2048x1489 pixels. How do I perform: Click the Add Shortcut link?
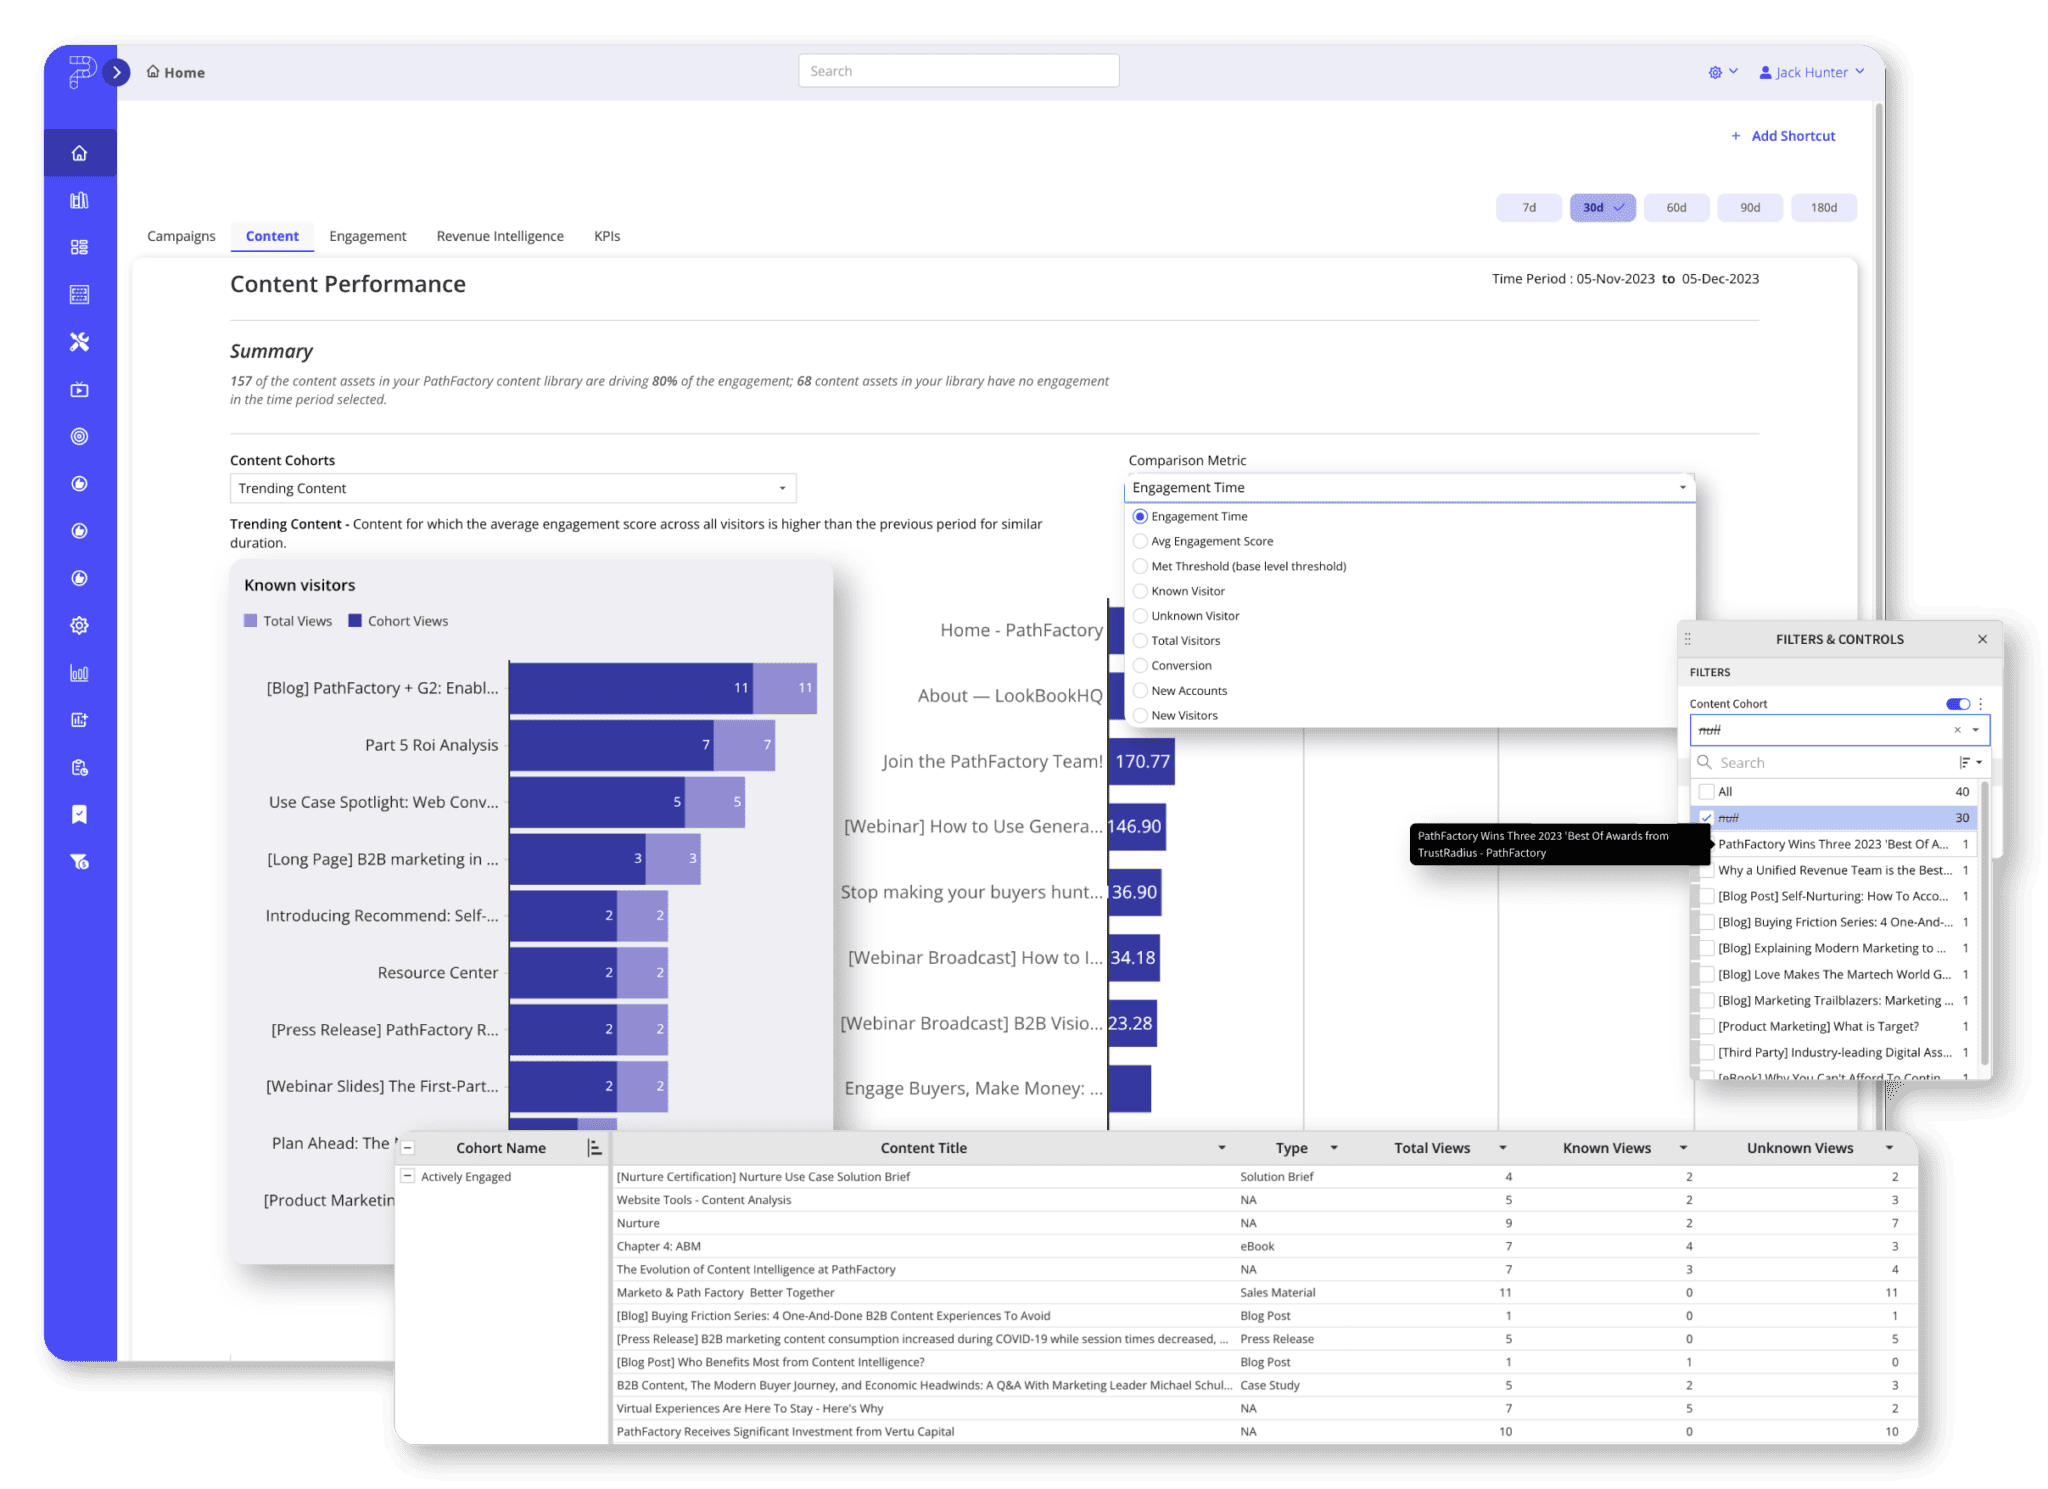coord(1783,135)
